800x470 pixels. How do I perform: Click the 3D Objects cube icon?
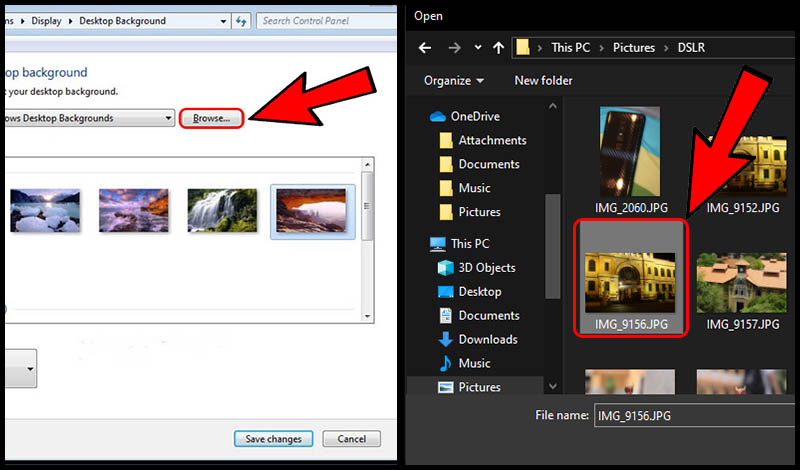[445, 268]
